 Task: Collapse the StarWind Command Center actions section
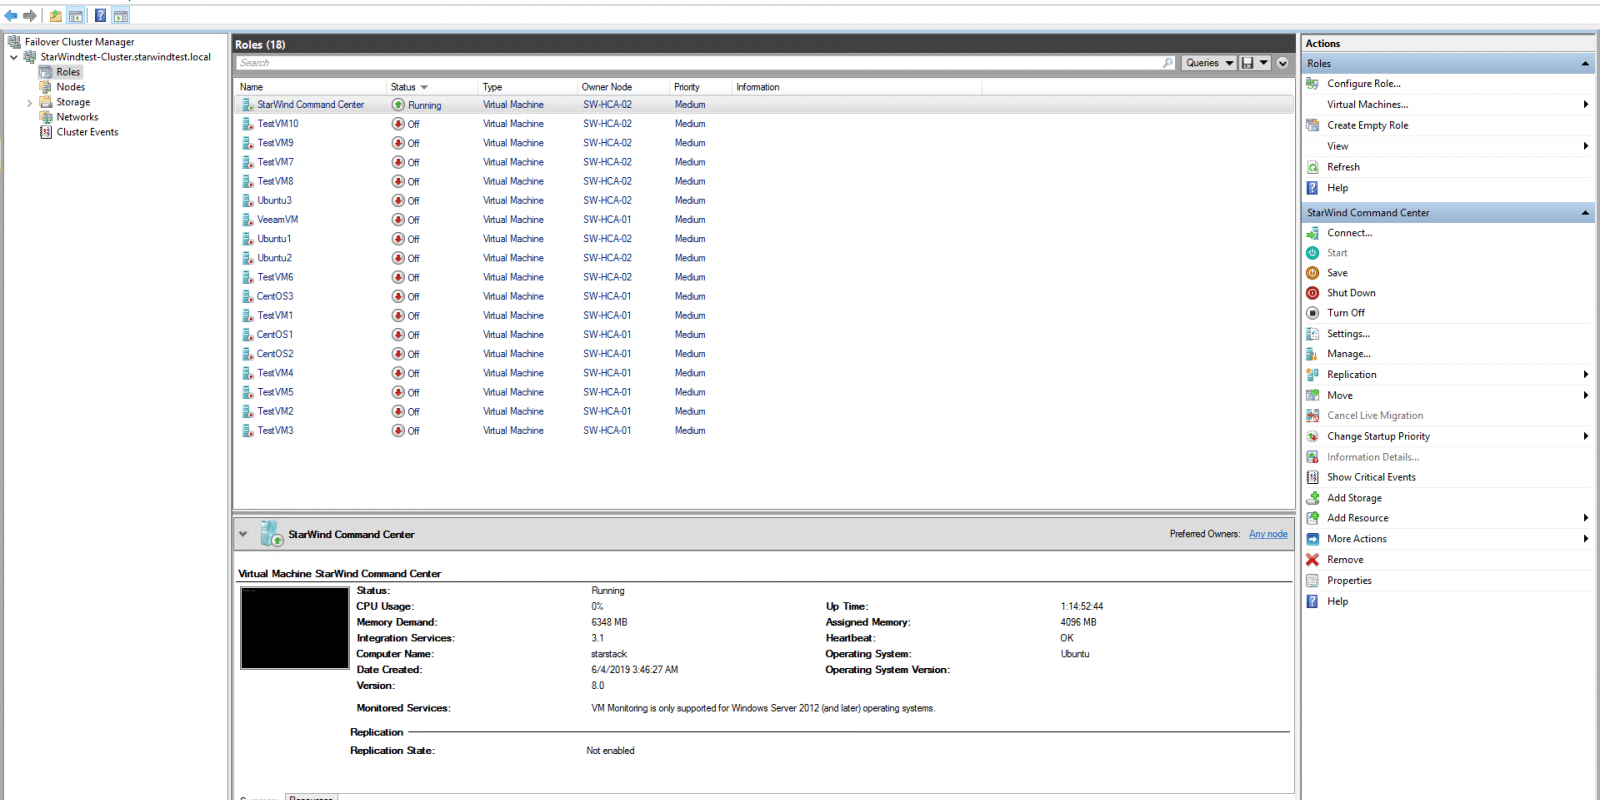click(x=1585, y=213)
